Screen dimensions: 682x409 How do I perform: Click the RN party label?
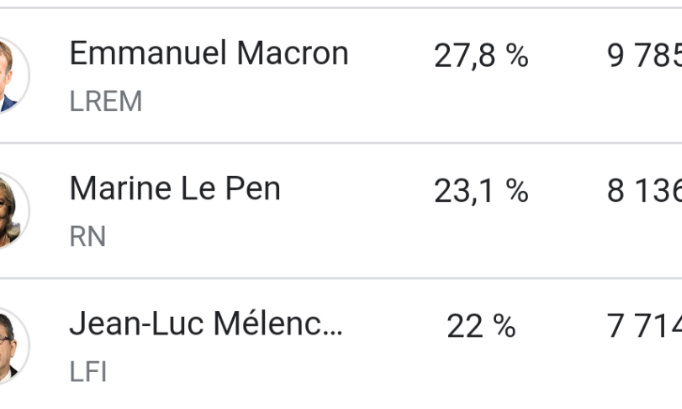tap(87, 236)
